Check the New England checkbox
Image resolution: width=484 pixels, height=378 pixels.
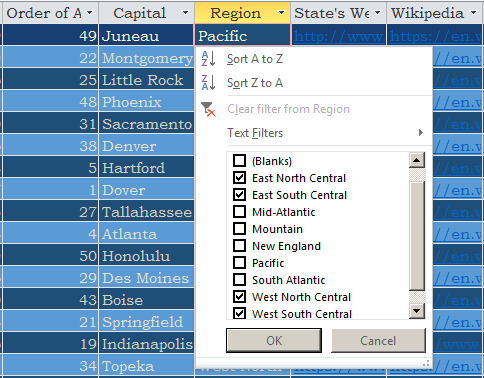pos(239,246)
